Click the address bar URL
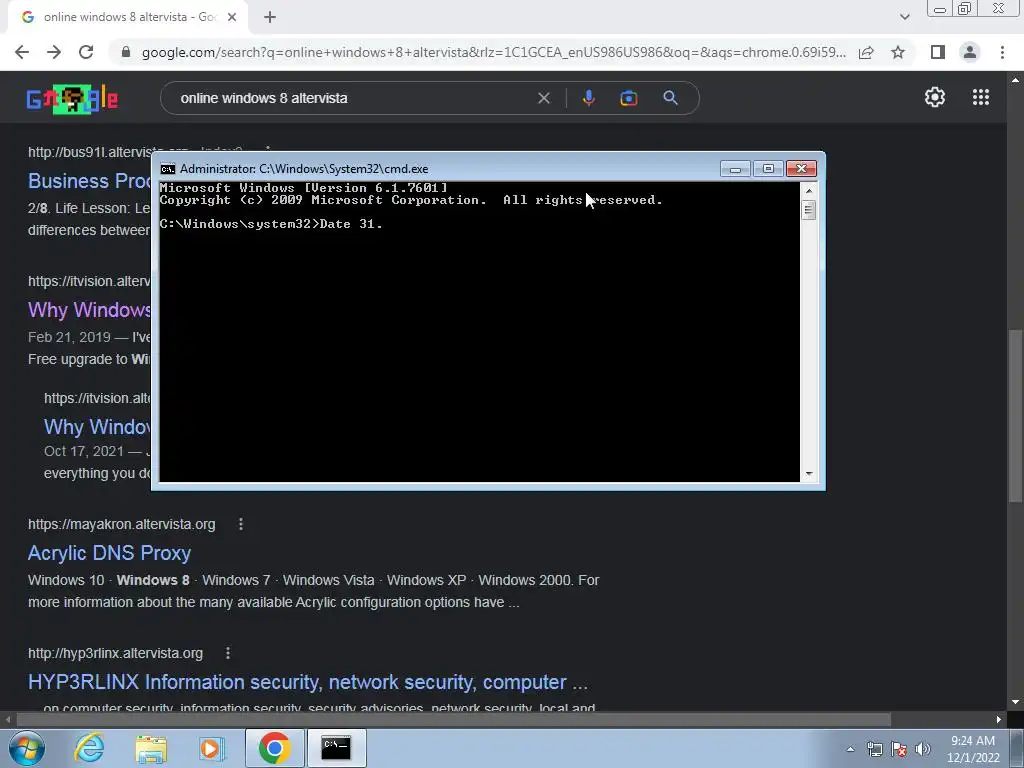This screenshot has width=1024, height=768. (x=493, y=52)
